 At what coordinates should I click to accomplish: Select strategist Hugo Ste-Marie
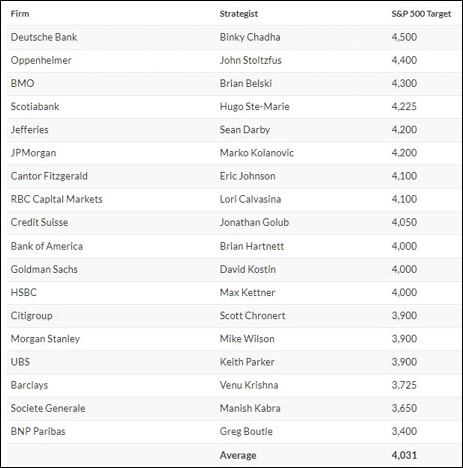[x=254, y=107]
